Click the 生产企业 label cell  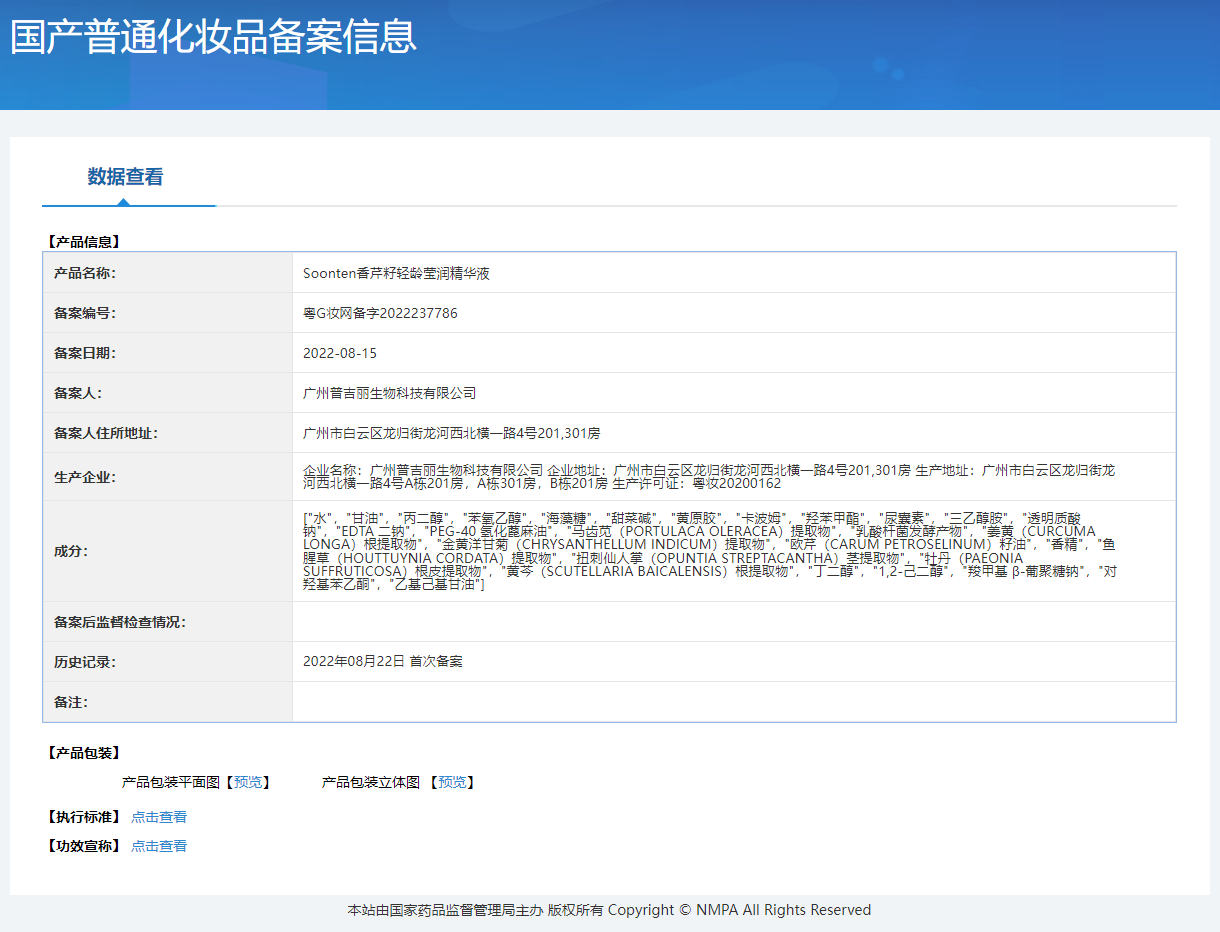pyautogui.click(x=168, y=477)
